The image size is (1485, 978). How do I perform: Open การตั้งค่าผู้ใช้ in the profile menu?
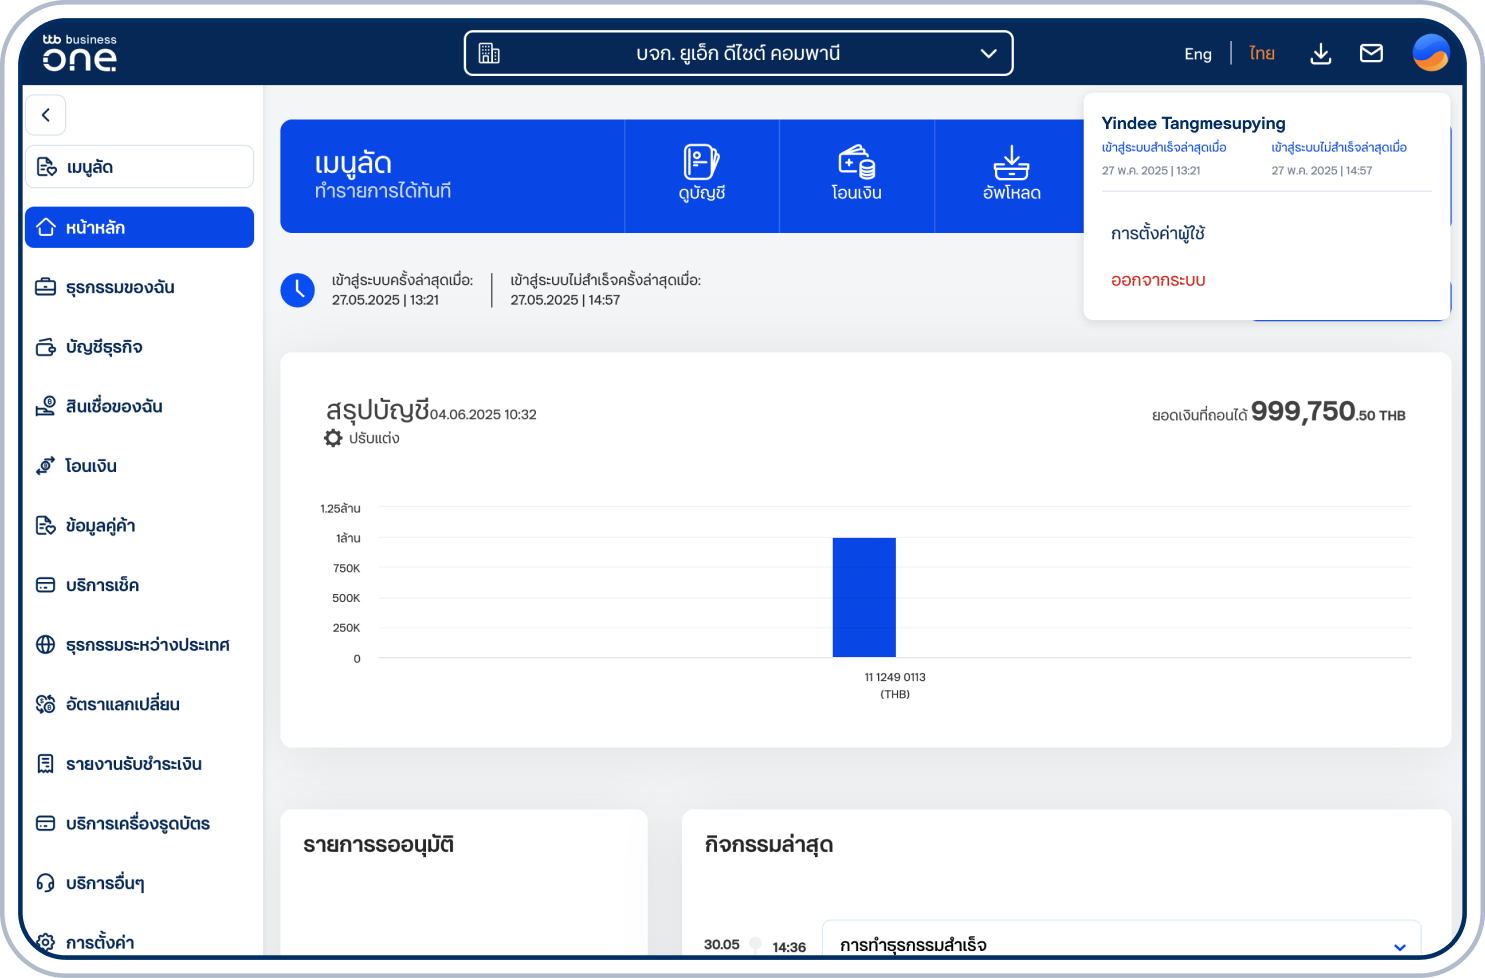[1158, 234]
